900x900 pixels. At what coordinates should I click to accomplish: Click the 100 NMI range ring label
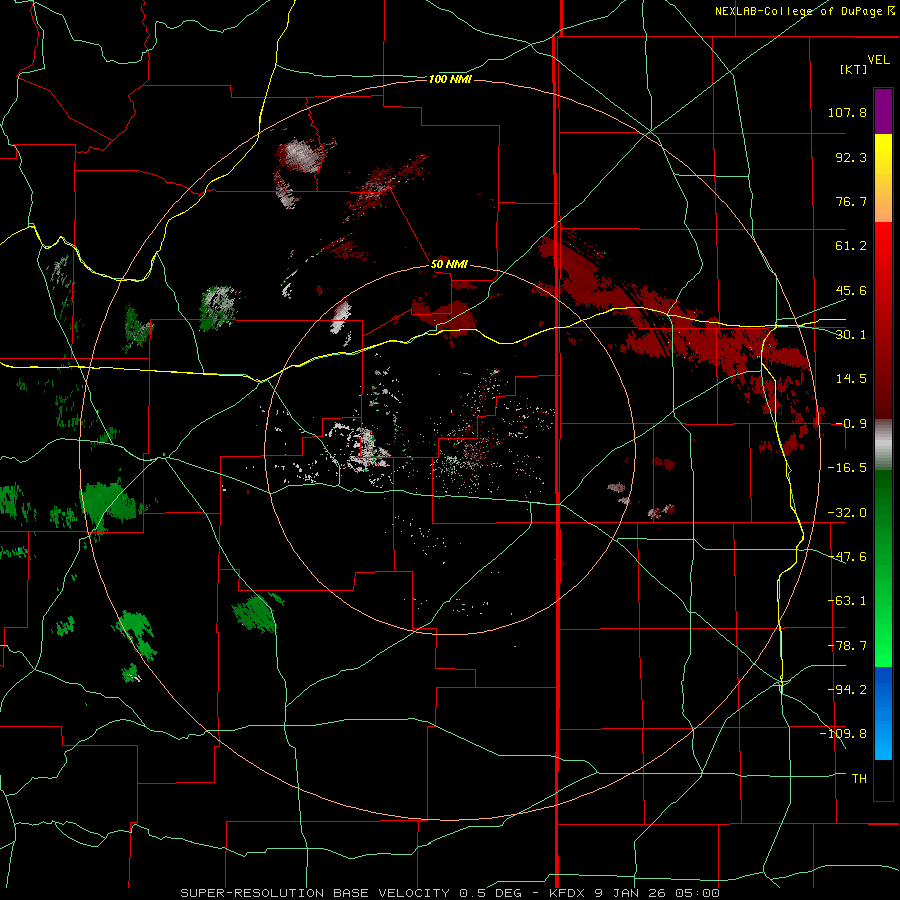450,79
